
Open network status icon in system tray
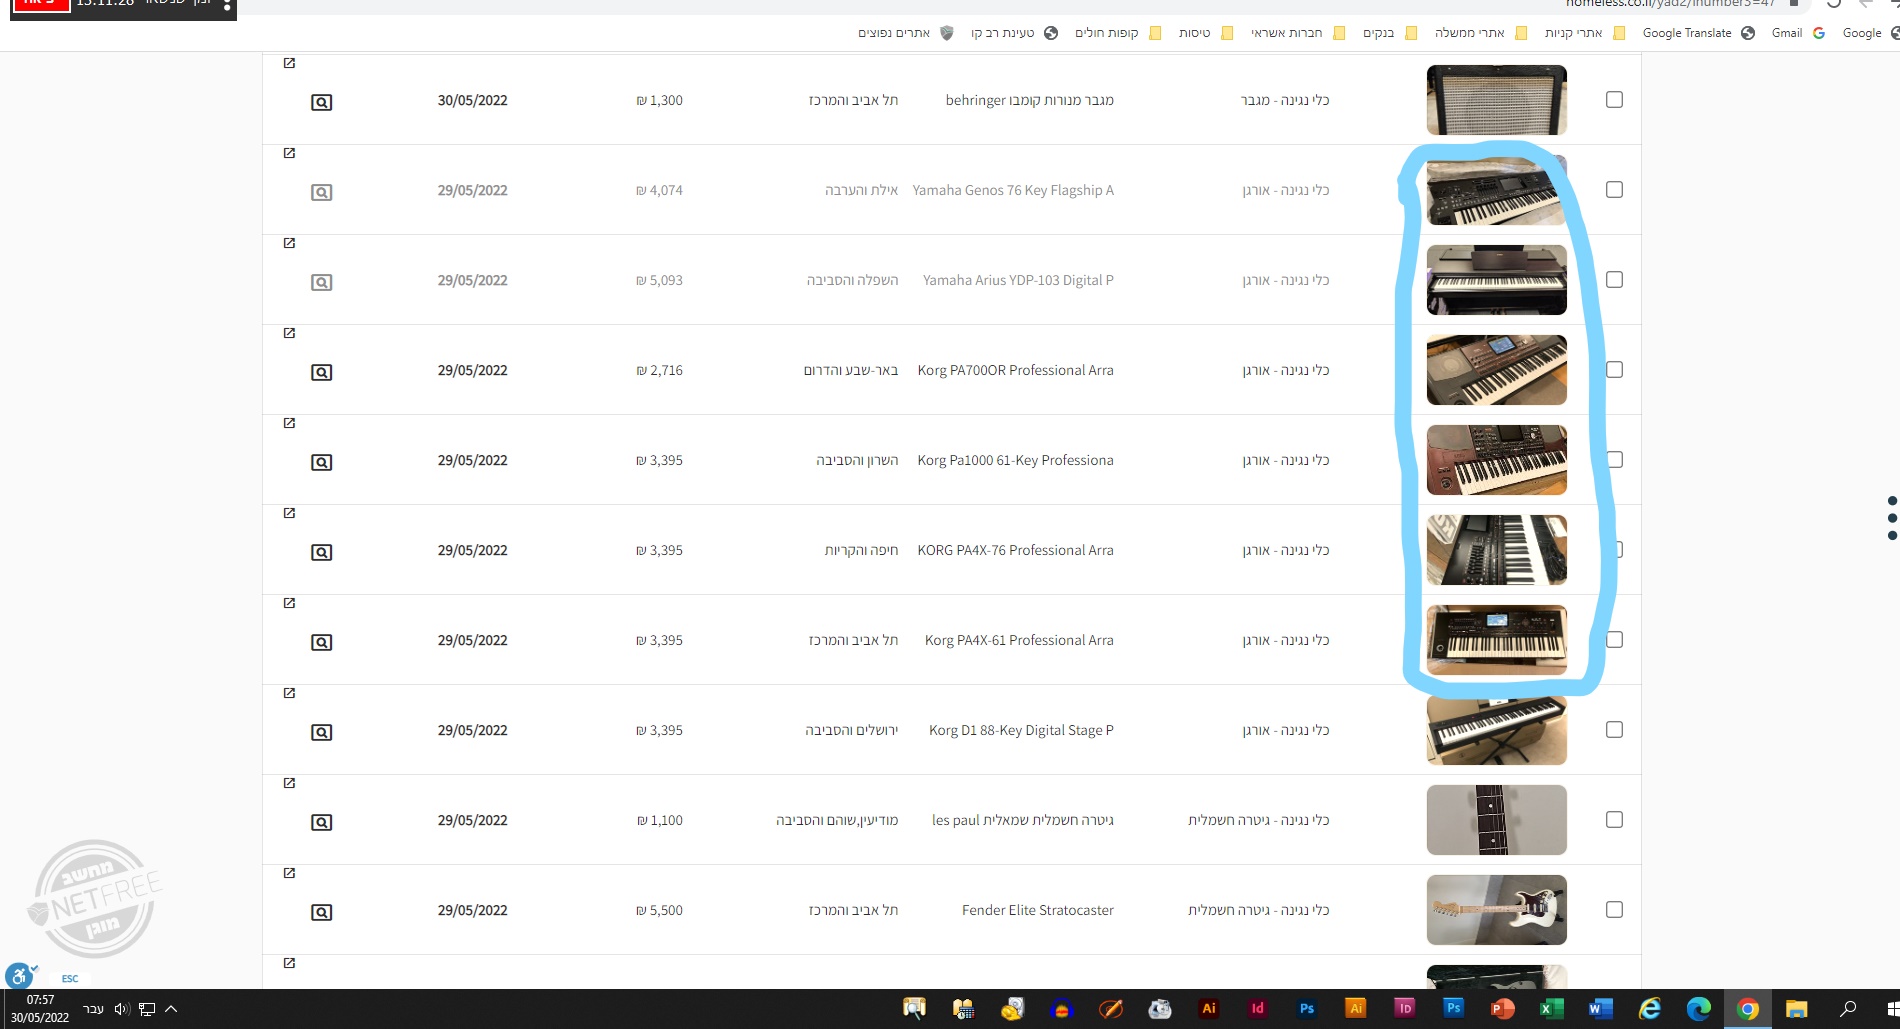(147, 1008)
